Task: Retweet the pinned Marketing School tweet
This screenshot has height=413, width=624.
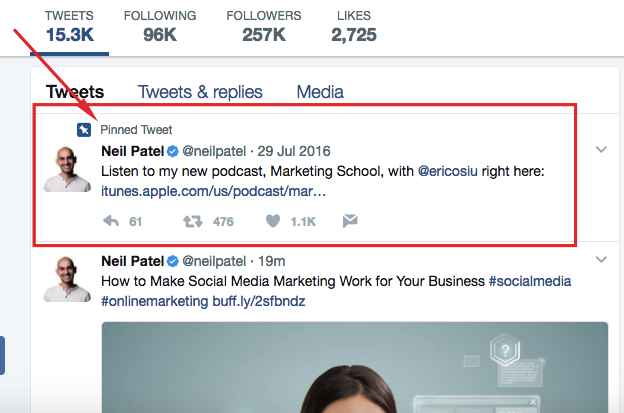Action: (193, 221)
